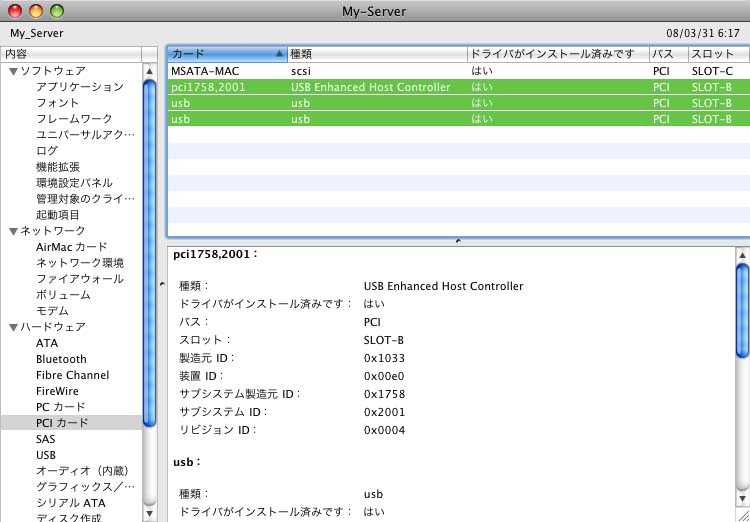This screenshot has height=522, width=750.
Task: Select PCI カード in the hardware list
Action: (x=62, y=423)
